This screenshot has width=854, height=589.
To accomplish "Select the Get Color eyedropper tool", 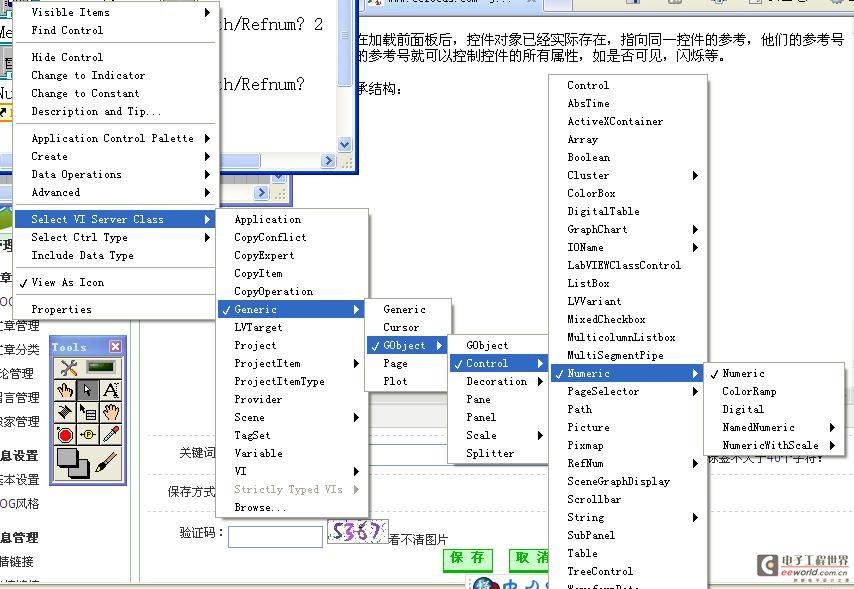I will click(x=111, y=434).
